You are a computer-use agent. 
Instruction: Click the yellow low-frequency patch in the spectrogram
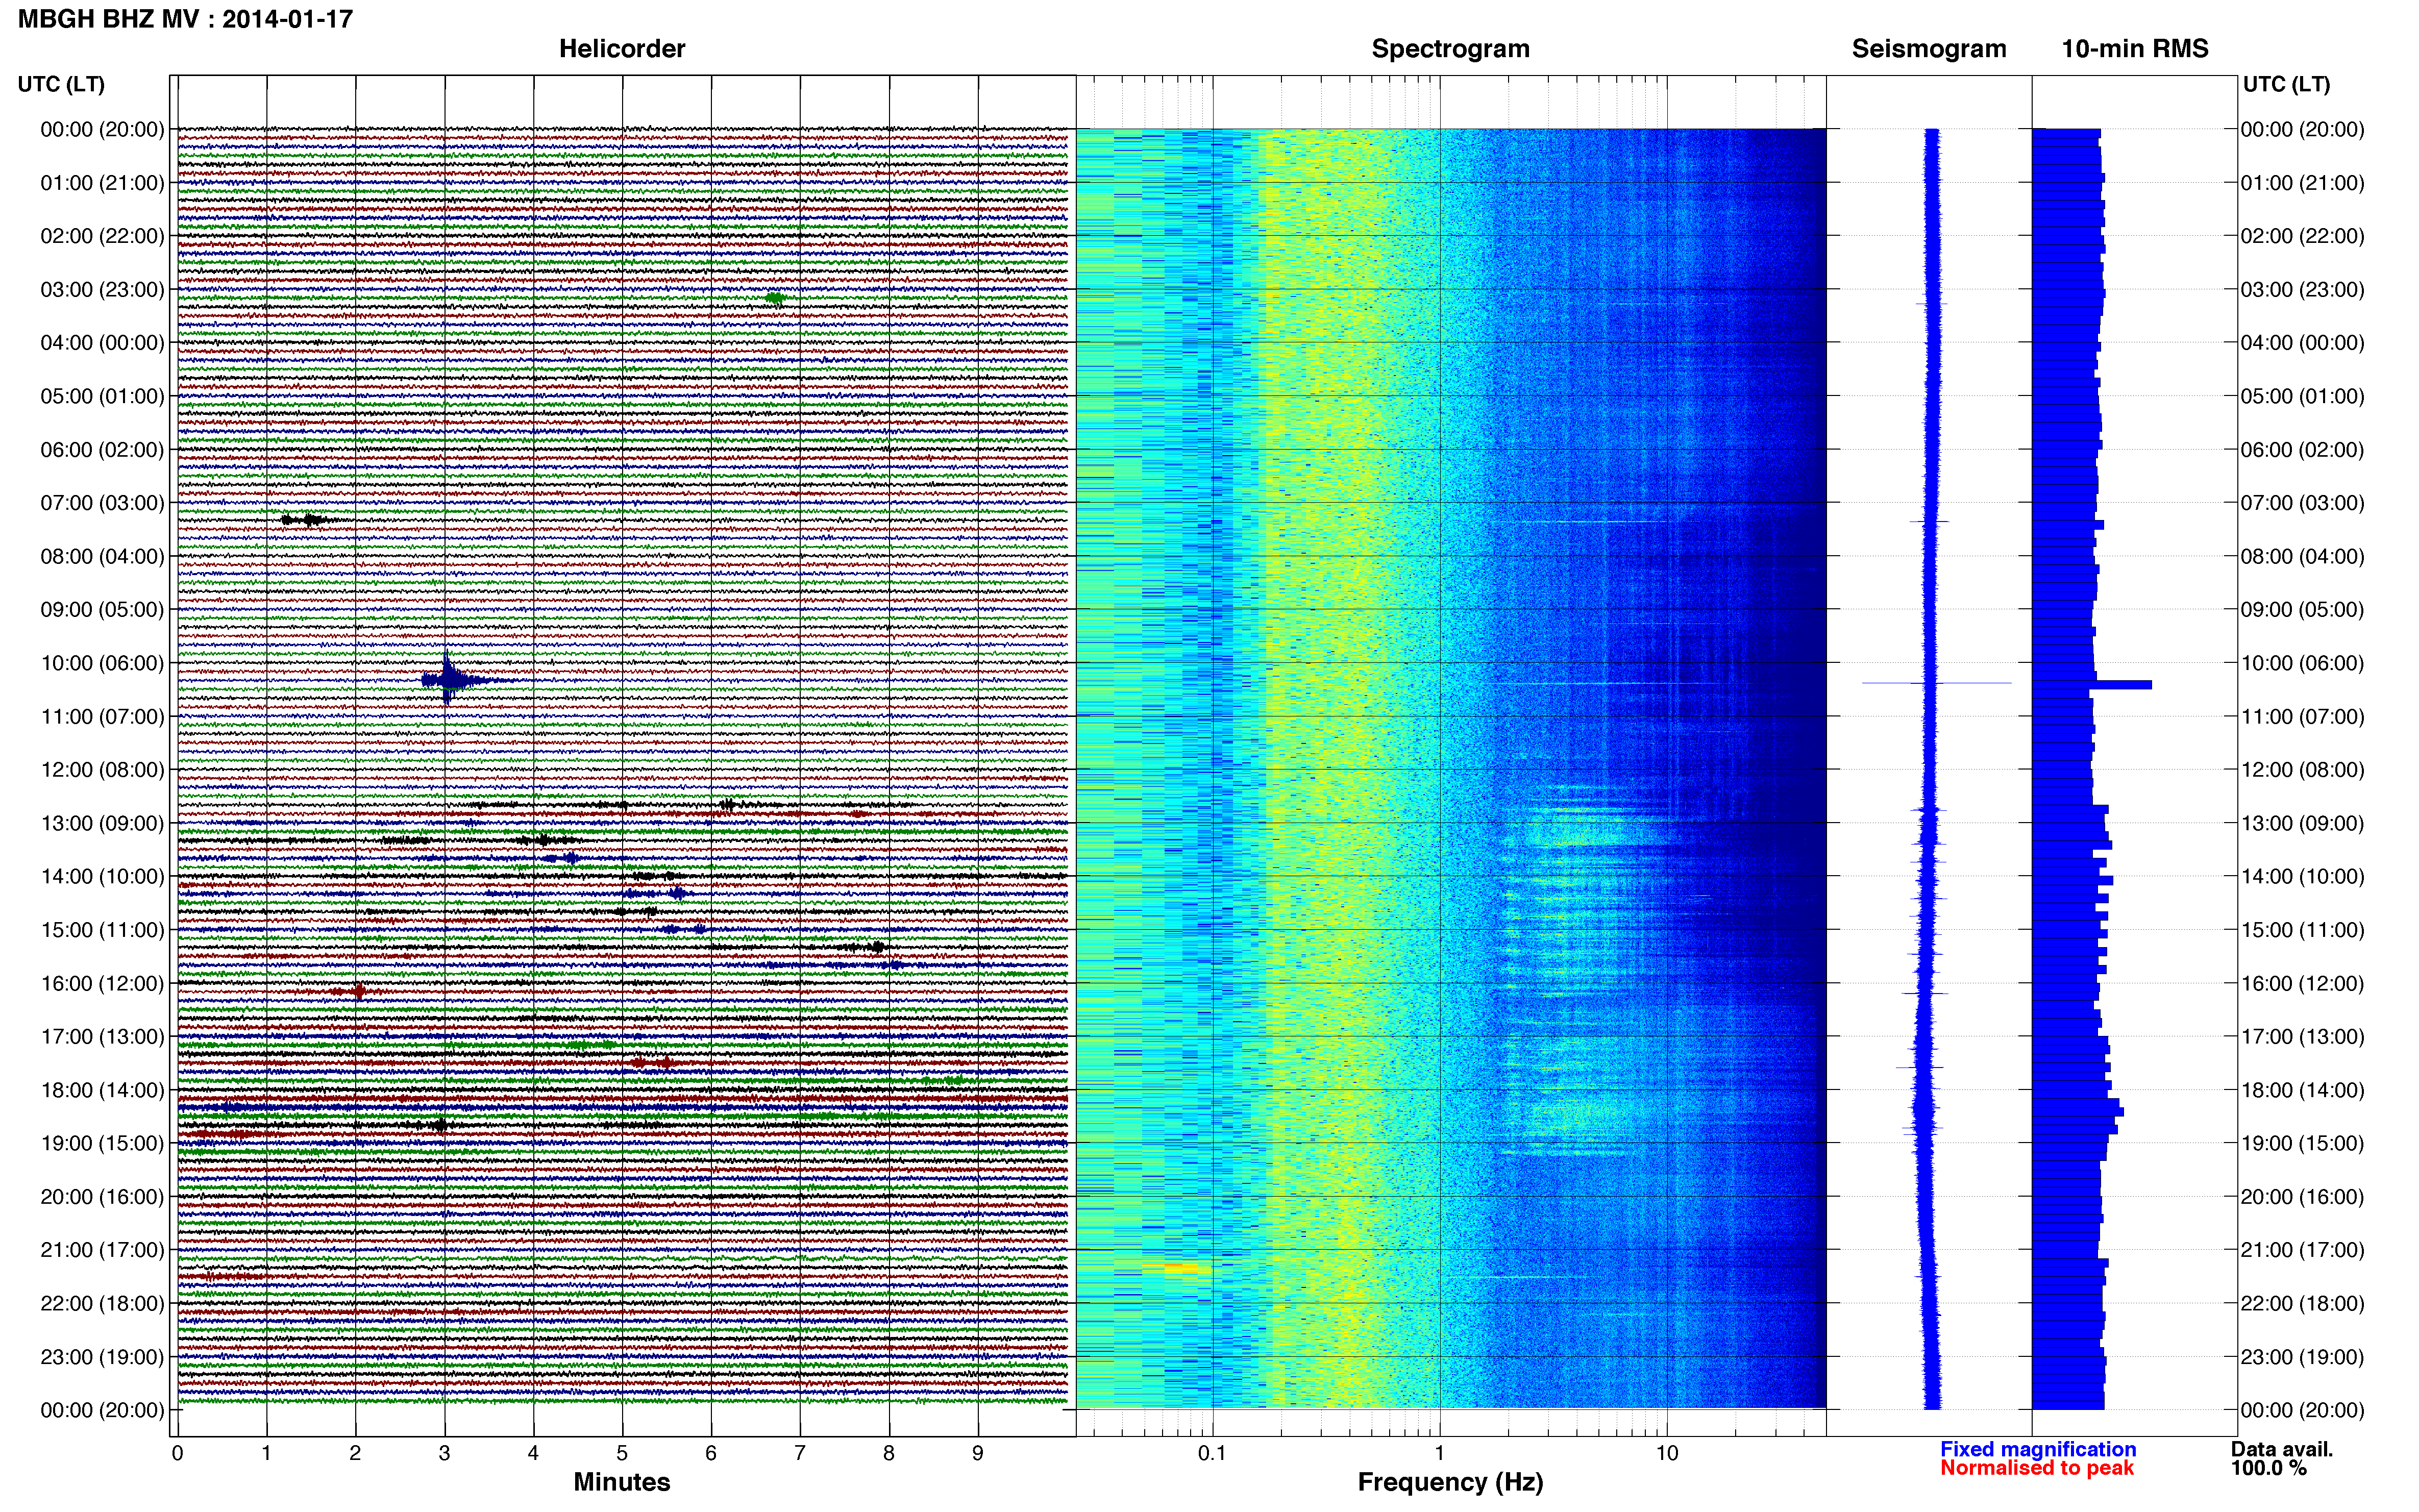(1177, 1268)
